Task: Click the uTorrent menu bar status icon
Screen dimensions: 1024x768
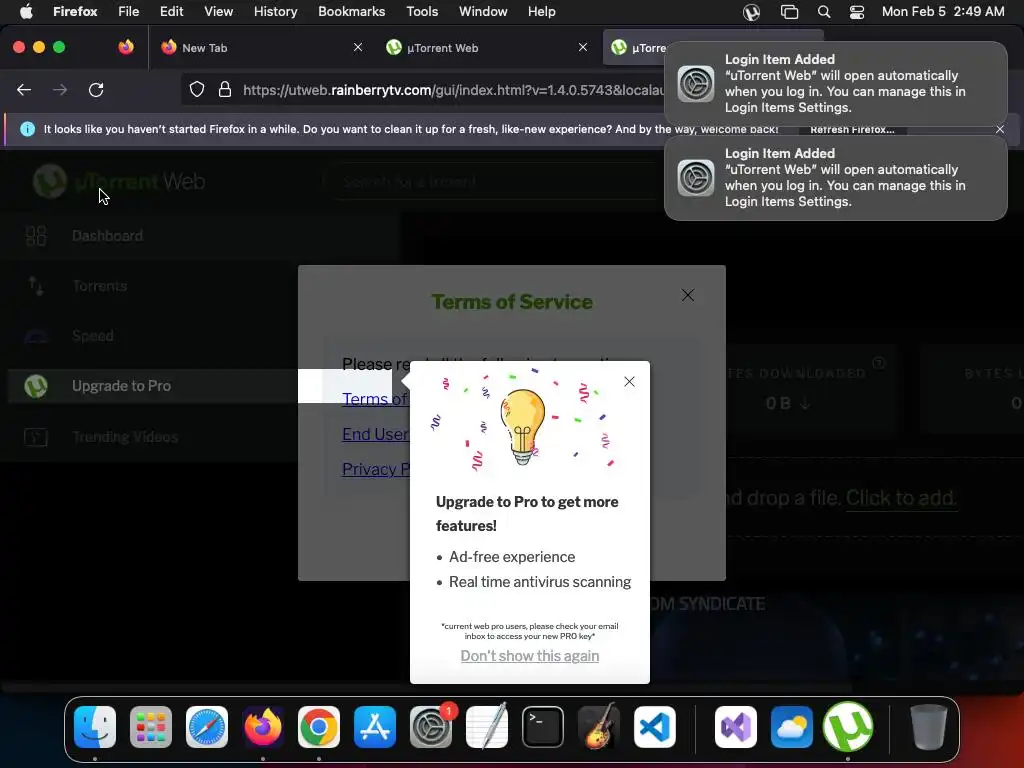Action: (752, 12)
